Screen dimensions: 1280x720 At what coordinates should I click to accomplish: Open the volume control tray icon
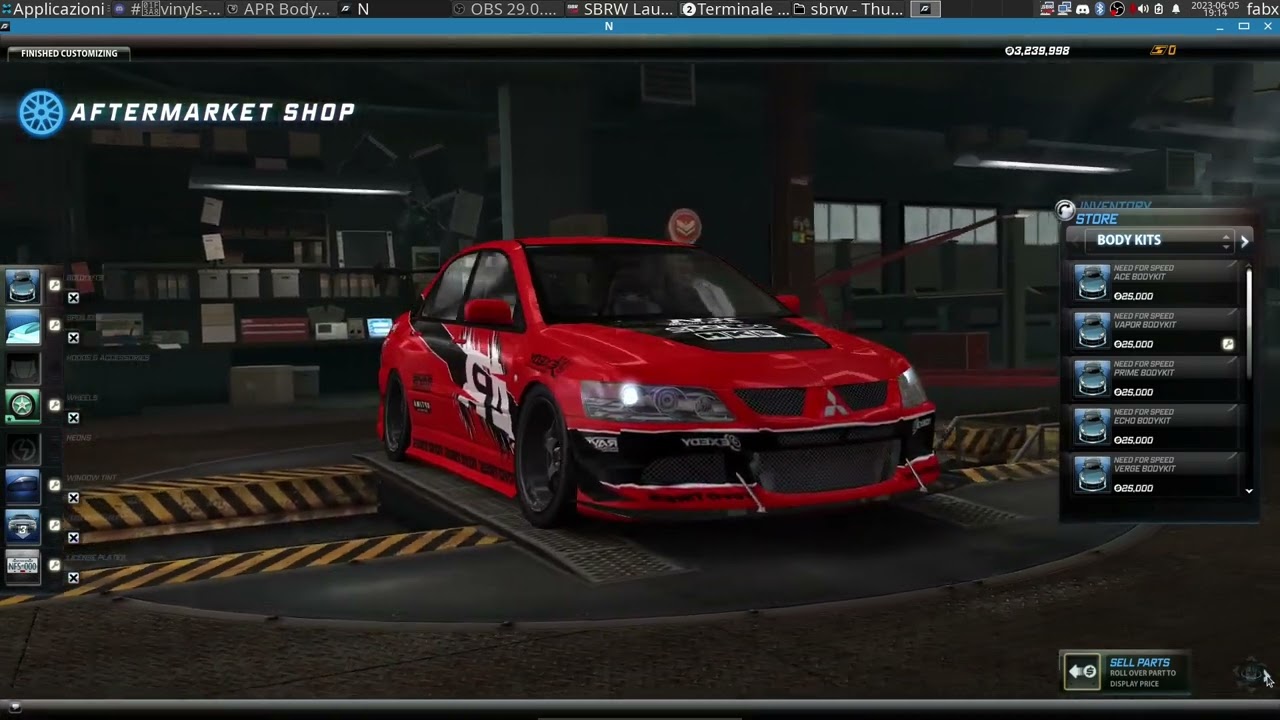(x=1143, y=9)
